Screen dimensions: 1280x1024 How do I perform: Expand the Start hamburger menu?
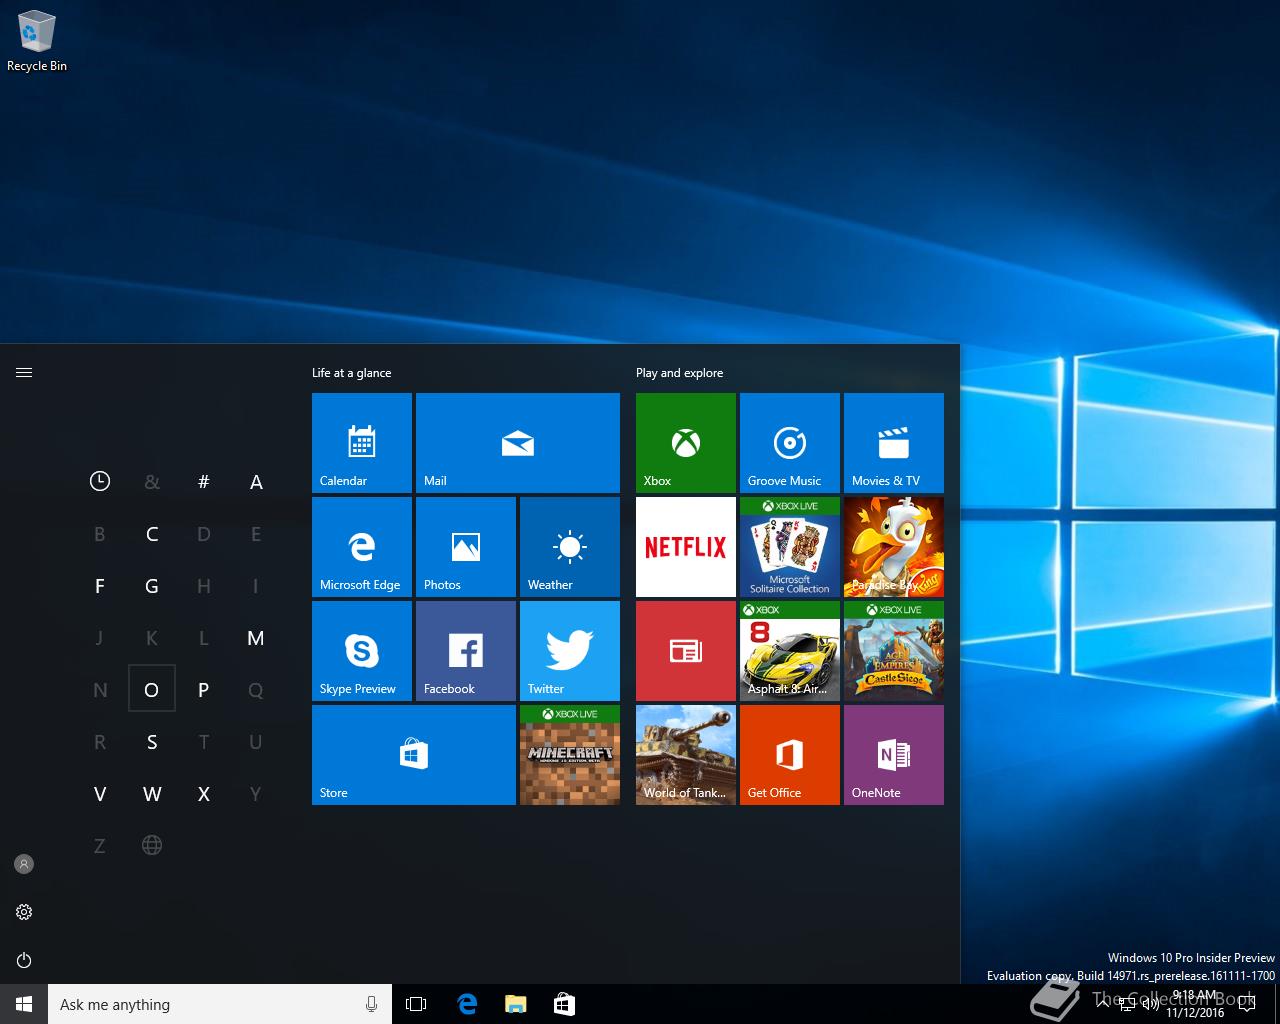(24, 372)
